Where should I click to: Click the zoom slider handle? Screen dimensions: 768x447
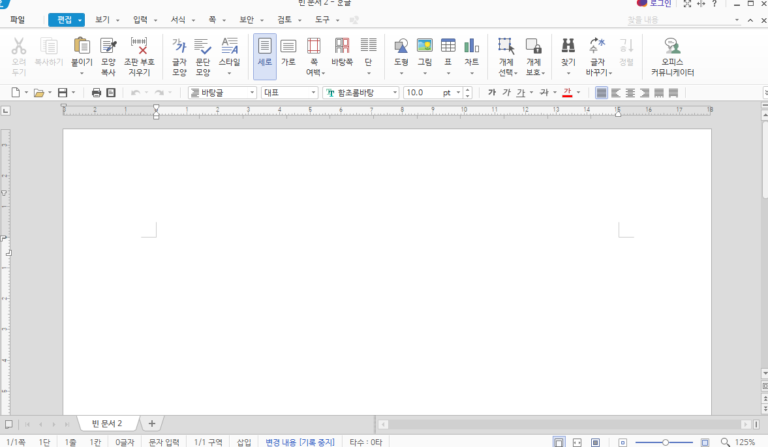tap(665, 442)
